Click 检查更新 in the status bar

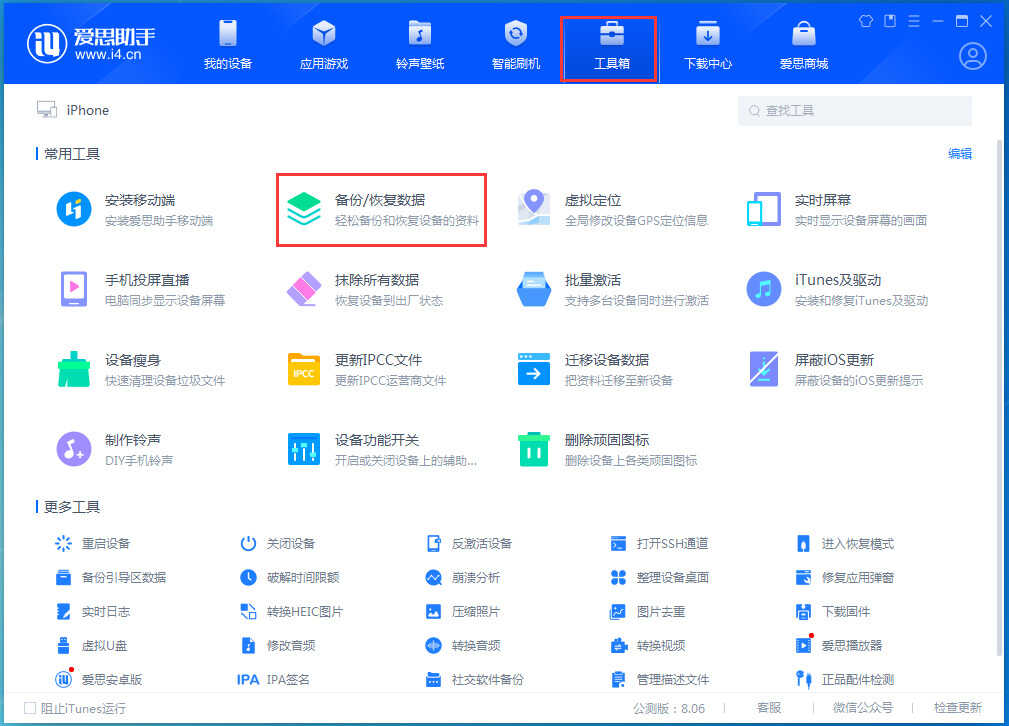(x=958, y=708)
